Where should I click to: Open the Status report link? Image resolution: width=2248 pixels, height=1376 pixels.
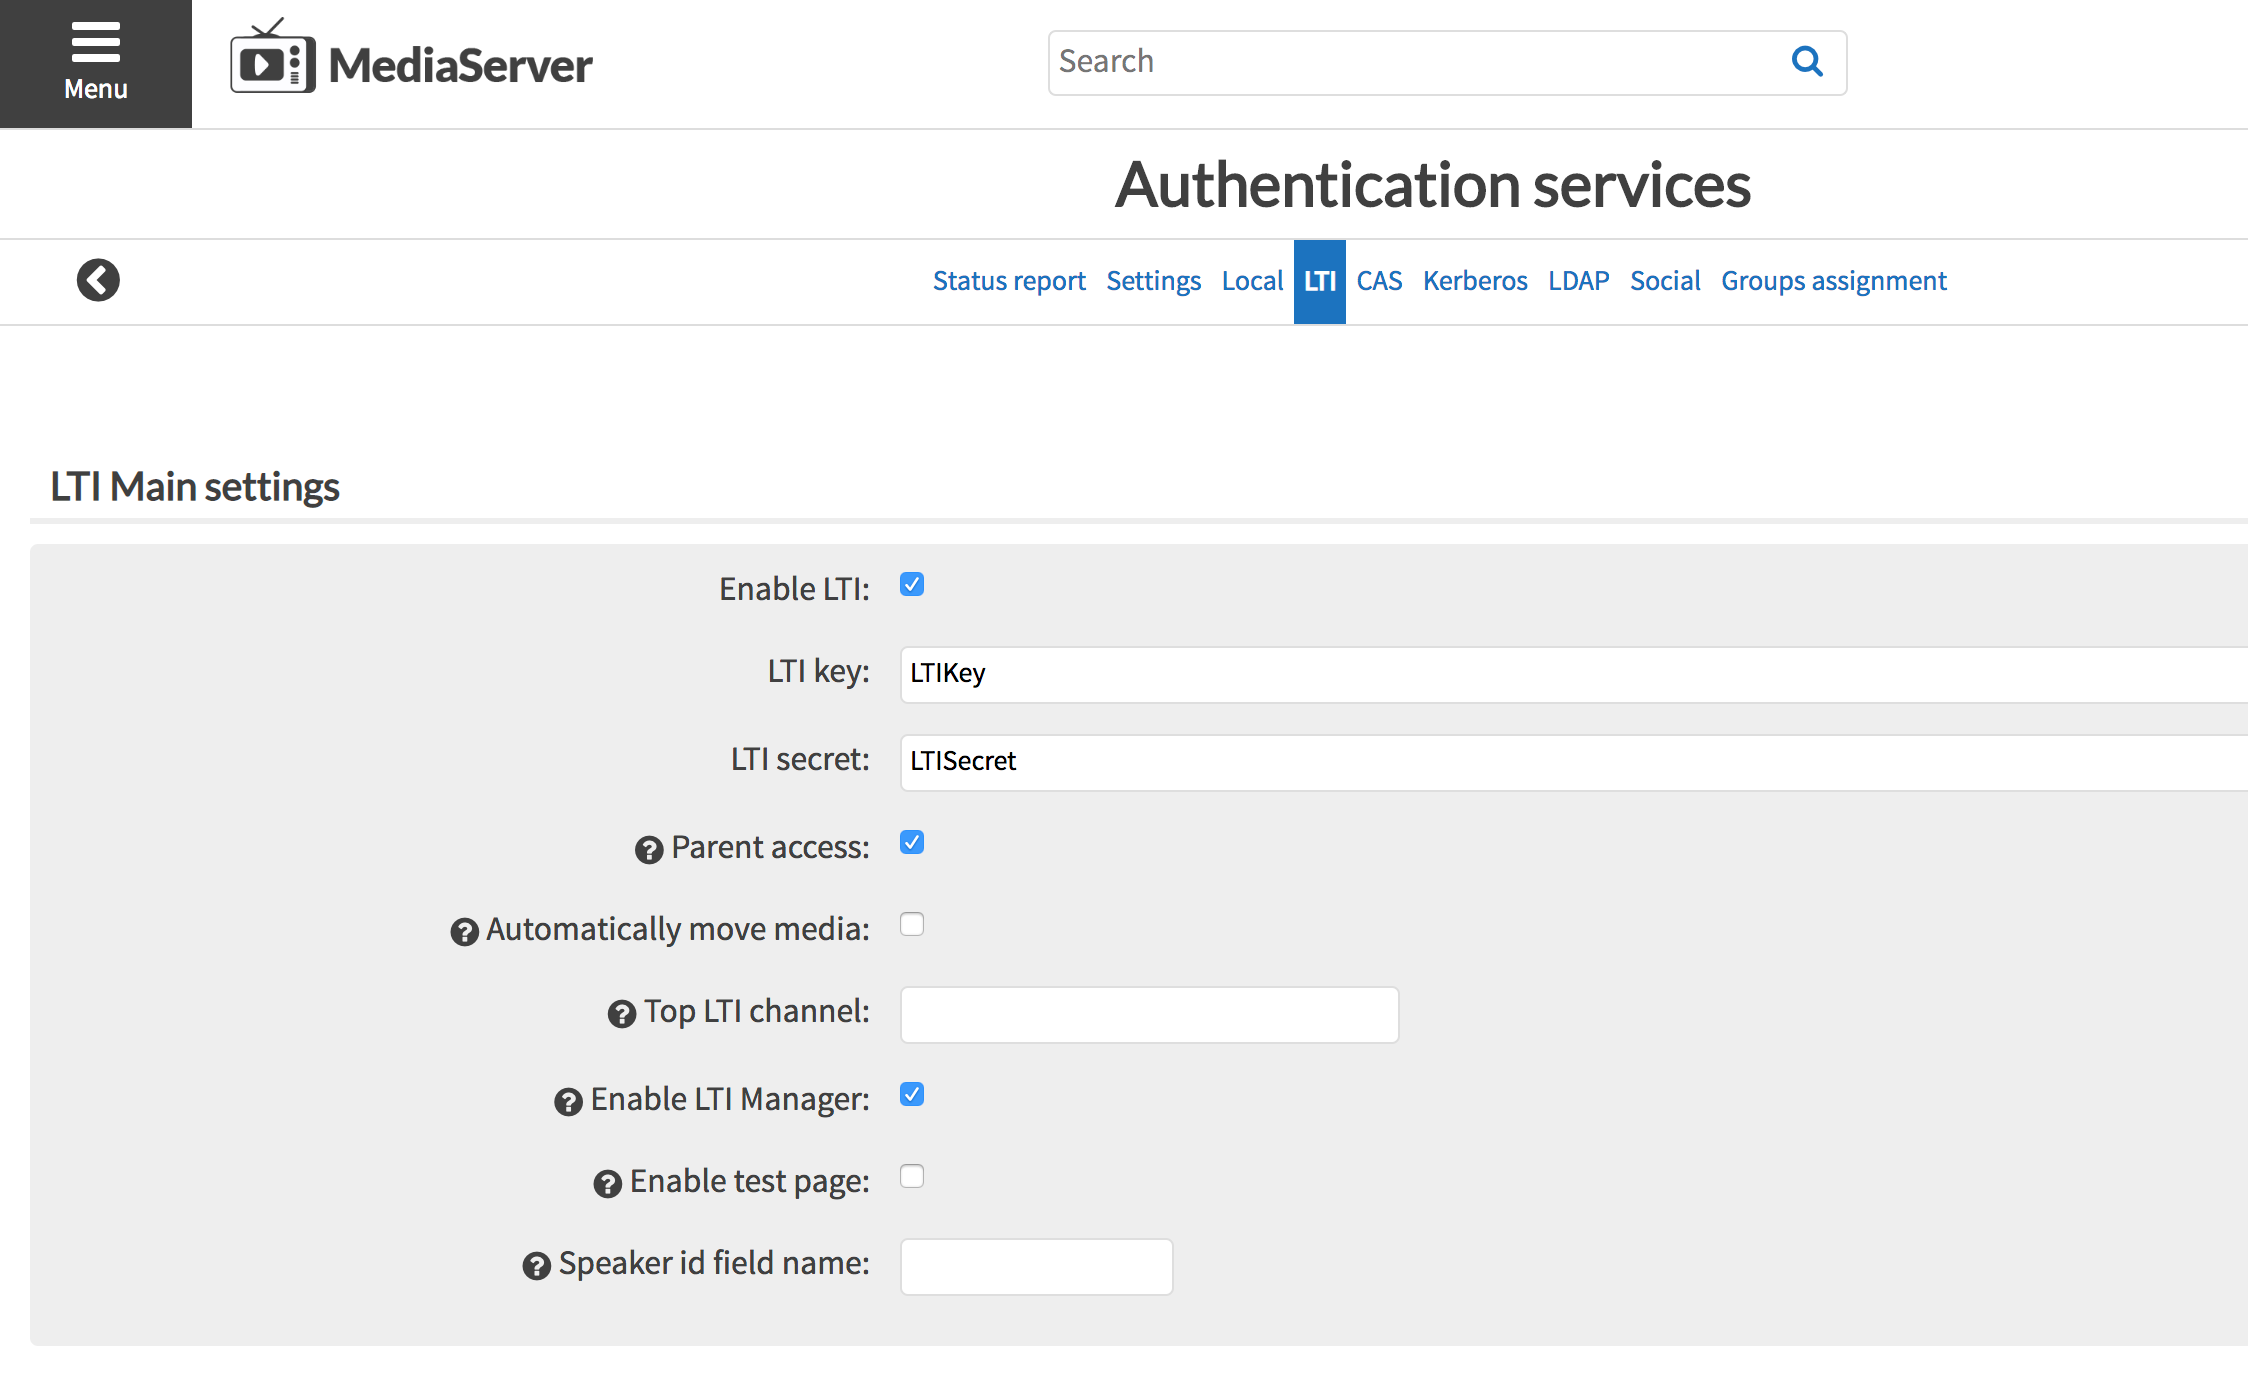point(1008,281)
